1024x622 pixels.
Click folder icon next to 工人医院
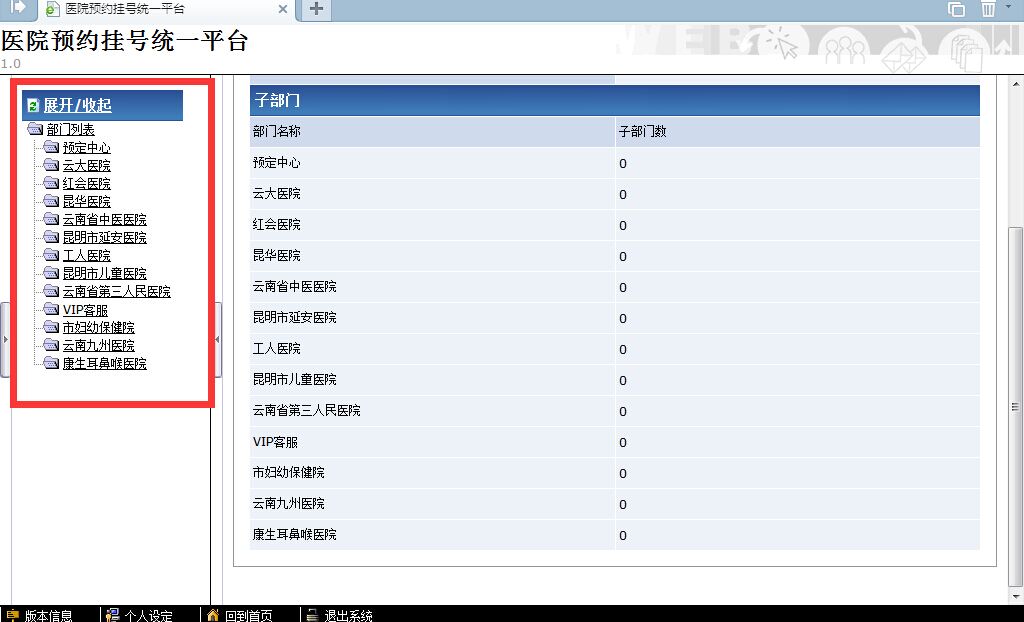coord(52,255)
